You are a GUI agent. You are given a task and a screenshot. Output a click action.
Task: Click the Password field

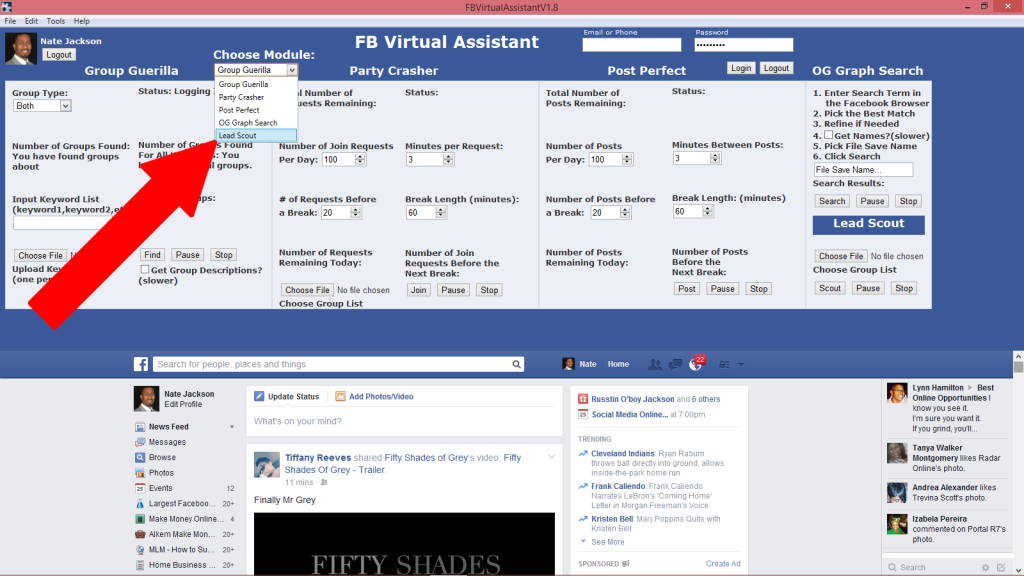pyautogui.click(x=744, y=44)
